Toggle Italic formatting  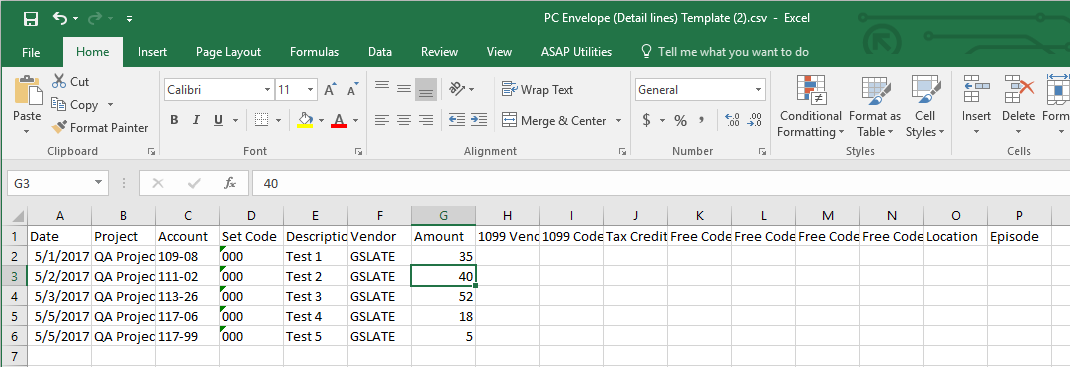point(197,120)
